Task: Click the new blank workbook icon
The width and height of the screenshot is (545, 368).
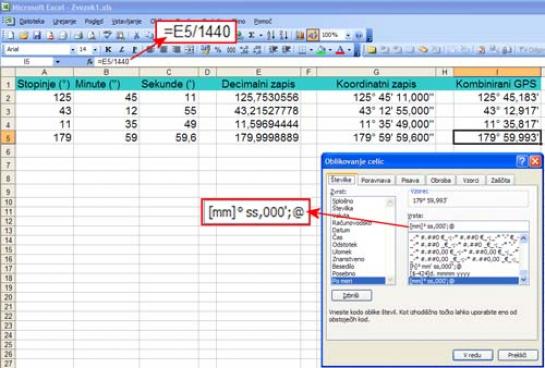Action: (x=10, y=35)
